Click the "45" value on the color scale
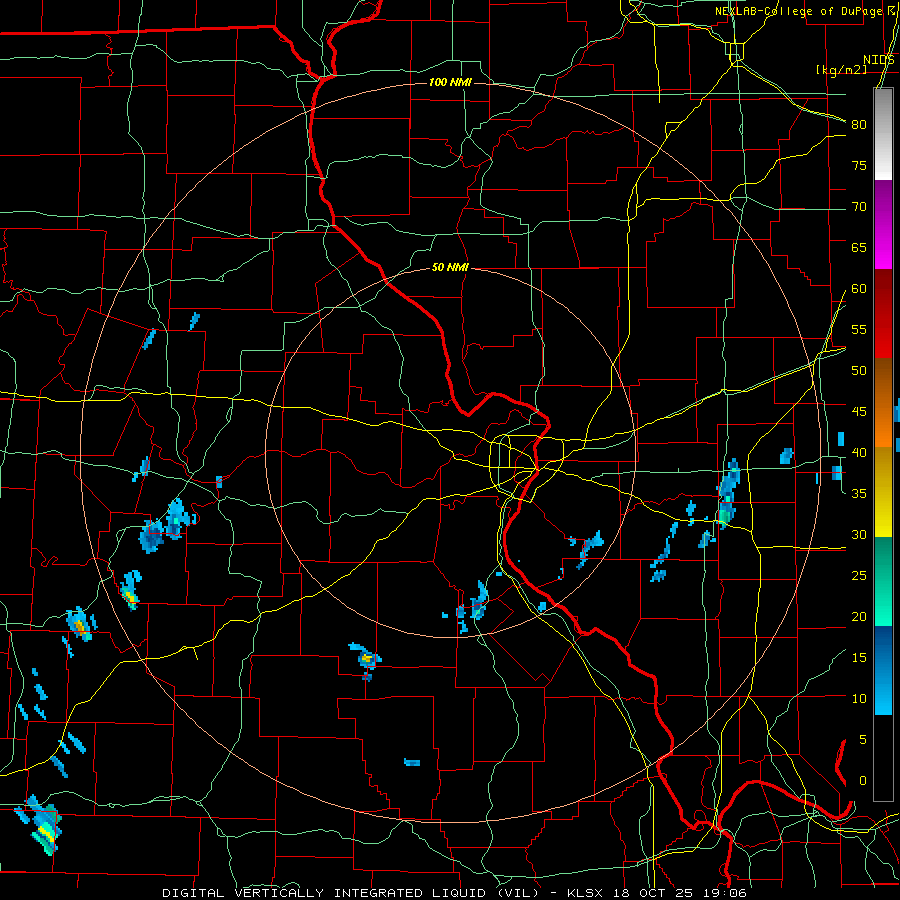Viewport: 900px width, 900px height. pos(859,412)
